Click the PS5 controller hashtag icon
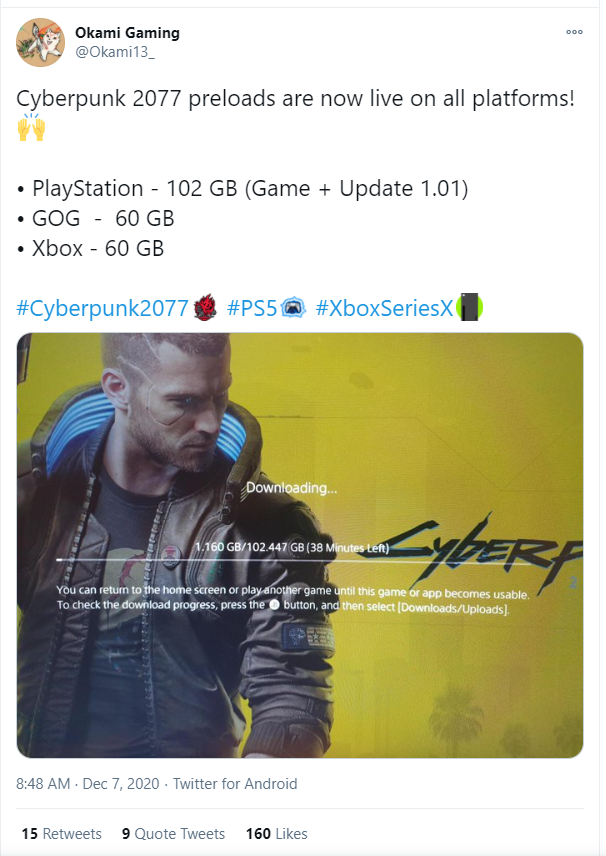 [293, 308]
